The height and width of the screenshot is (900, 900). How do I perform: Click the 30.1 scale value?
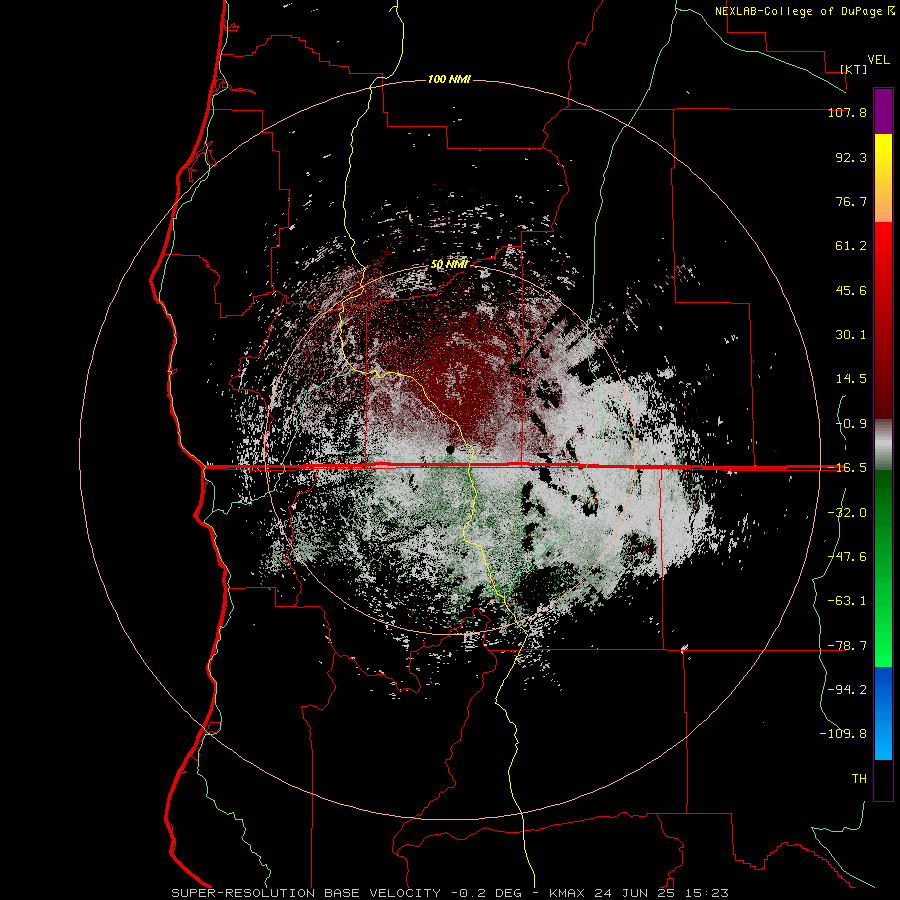(x=851, y=335)
